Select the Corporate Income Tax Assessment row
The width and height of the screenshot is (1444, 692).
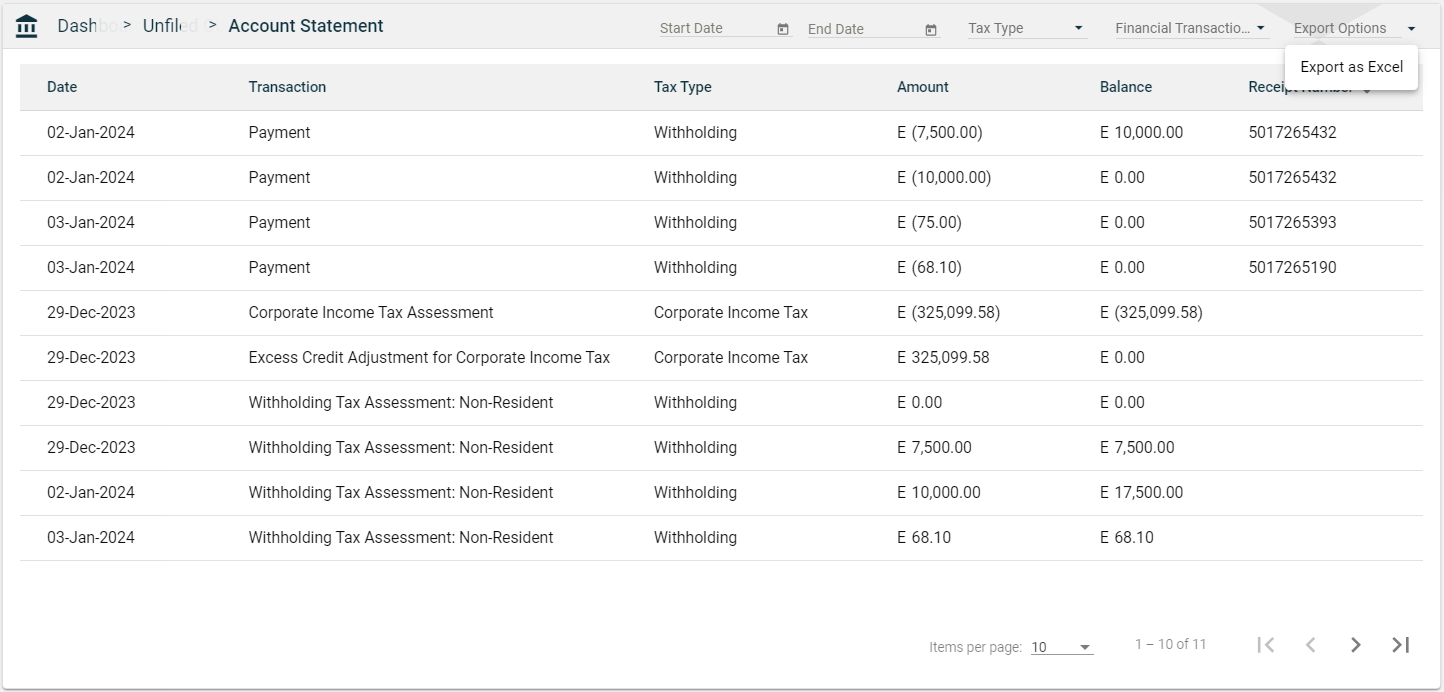371,313
